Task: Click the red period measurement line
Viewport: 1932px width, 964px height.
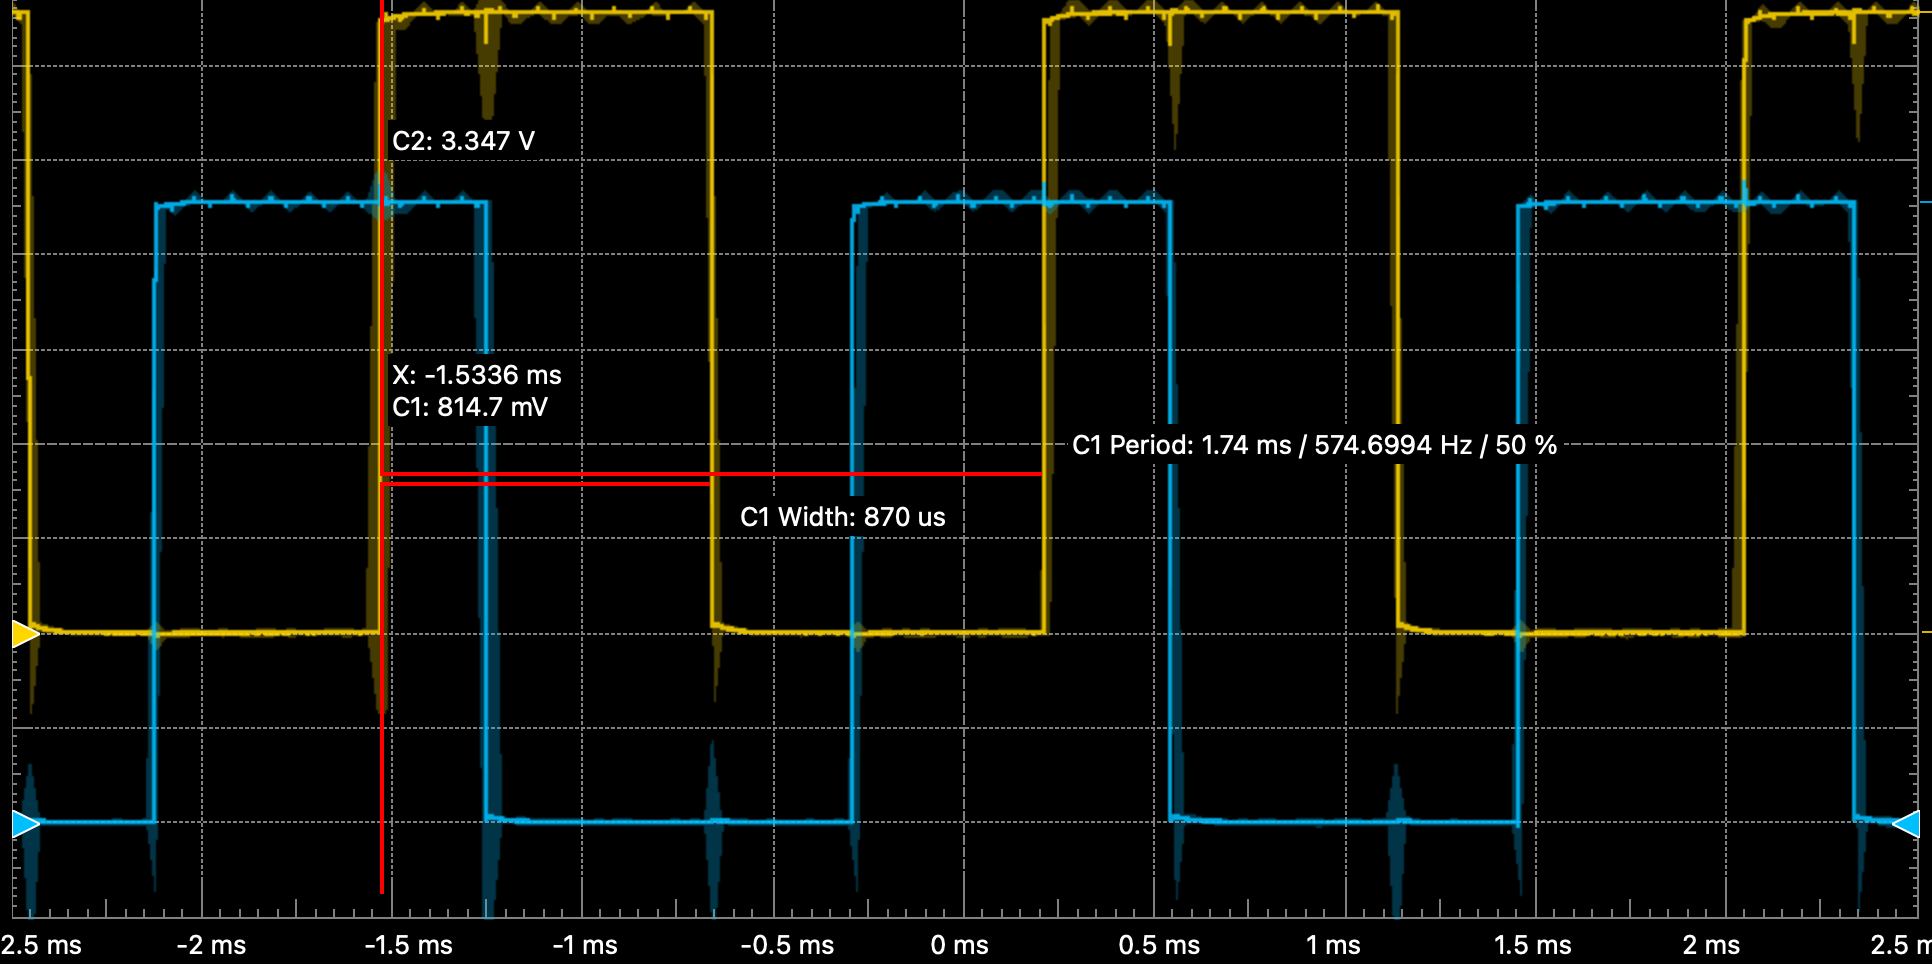Action: click(712, 474)
